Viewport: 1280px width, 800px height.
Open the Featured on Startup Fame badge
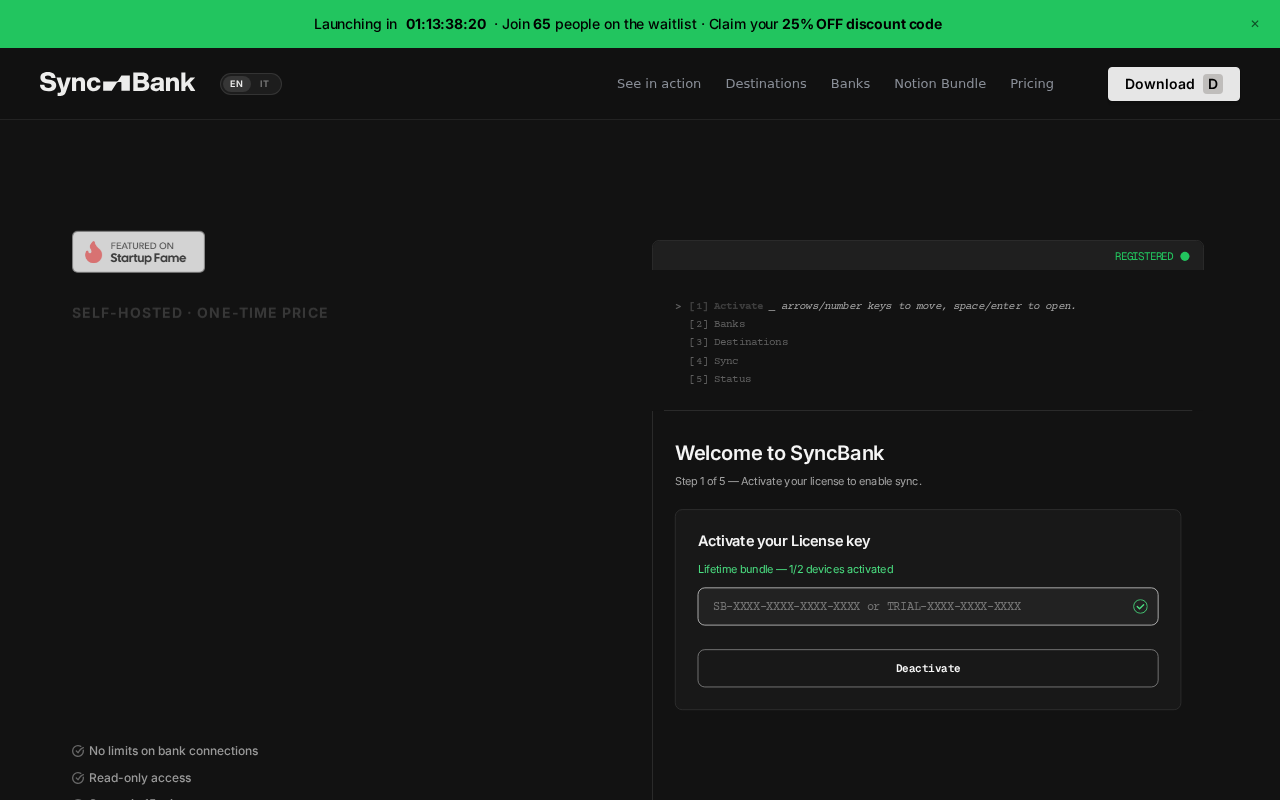138,252
